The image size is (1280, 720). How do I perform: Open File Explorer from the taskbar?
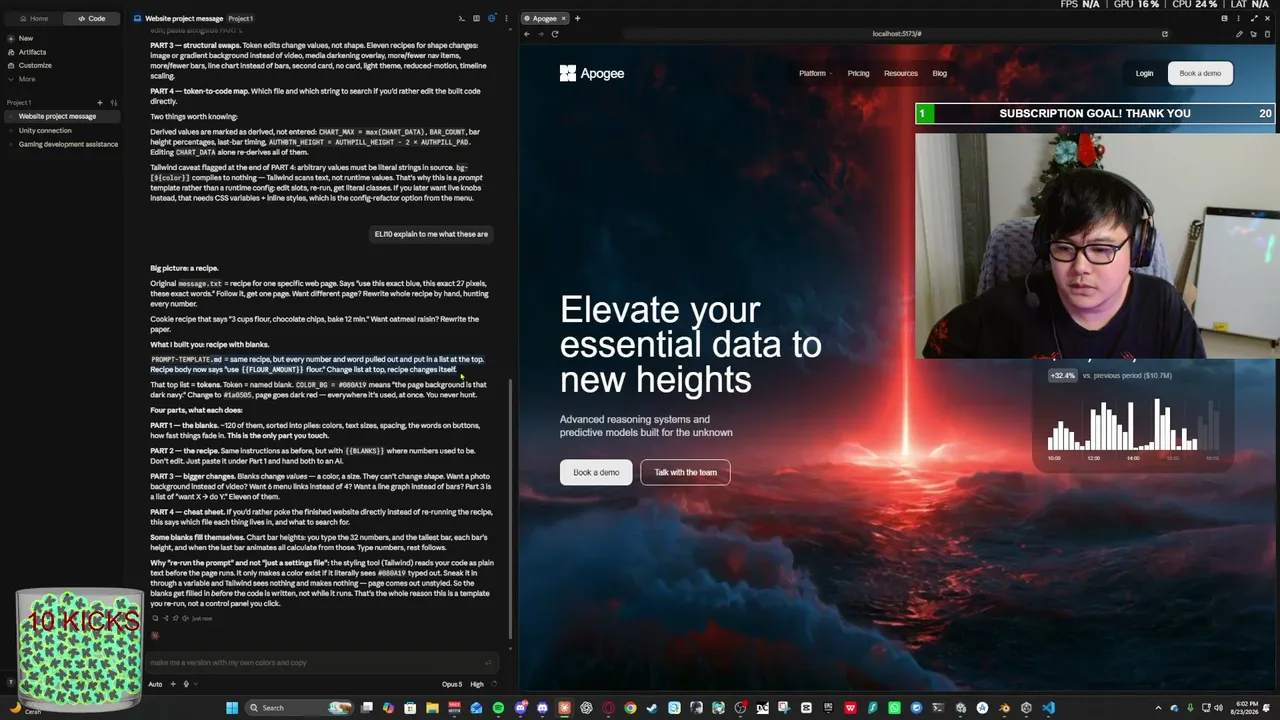[432, 708]
